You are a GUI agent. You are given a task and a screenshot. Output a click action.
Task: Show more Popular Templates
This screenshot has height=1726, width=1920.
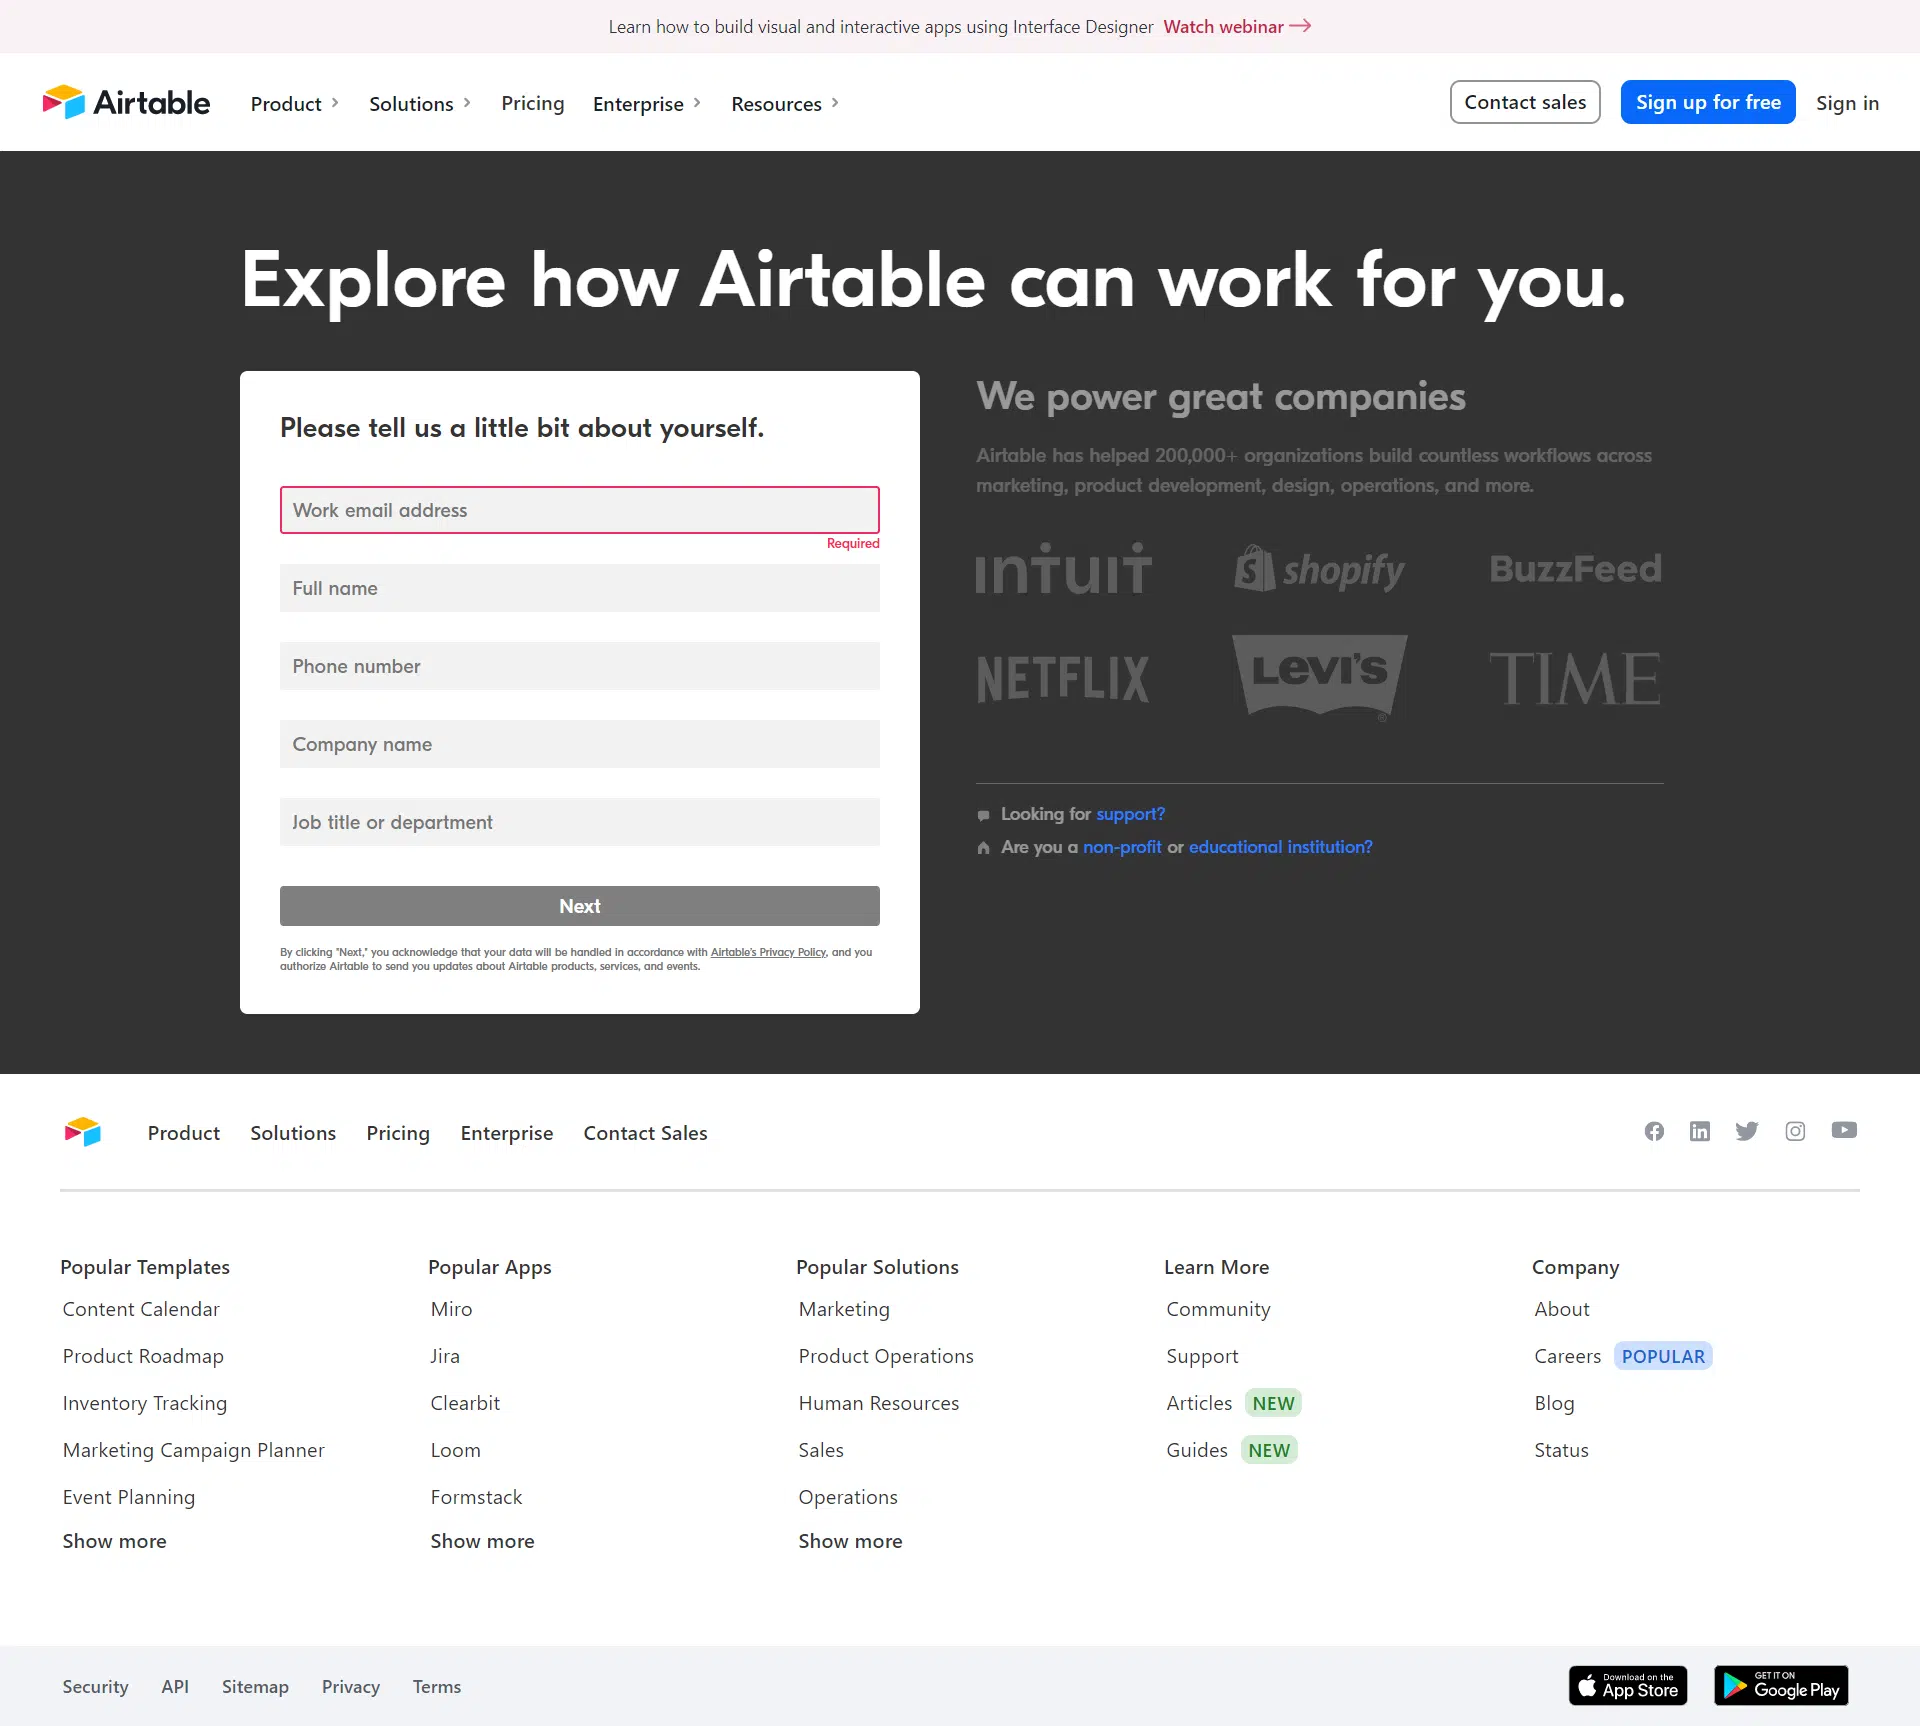click(115, 1541)
